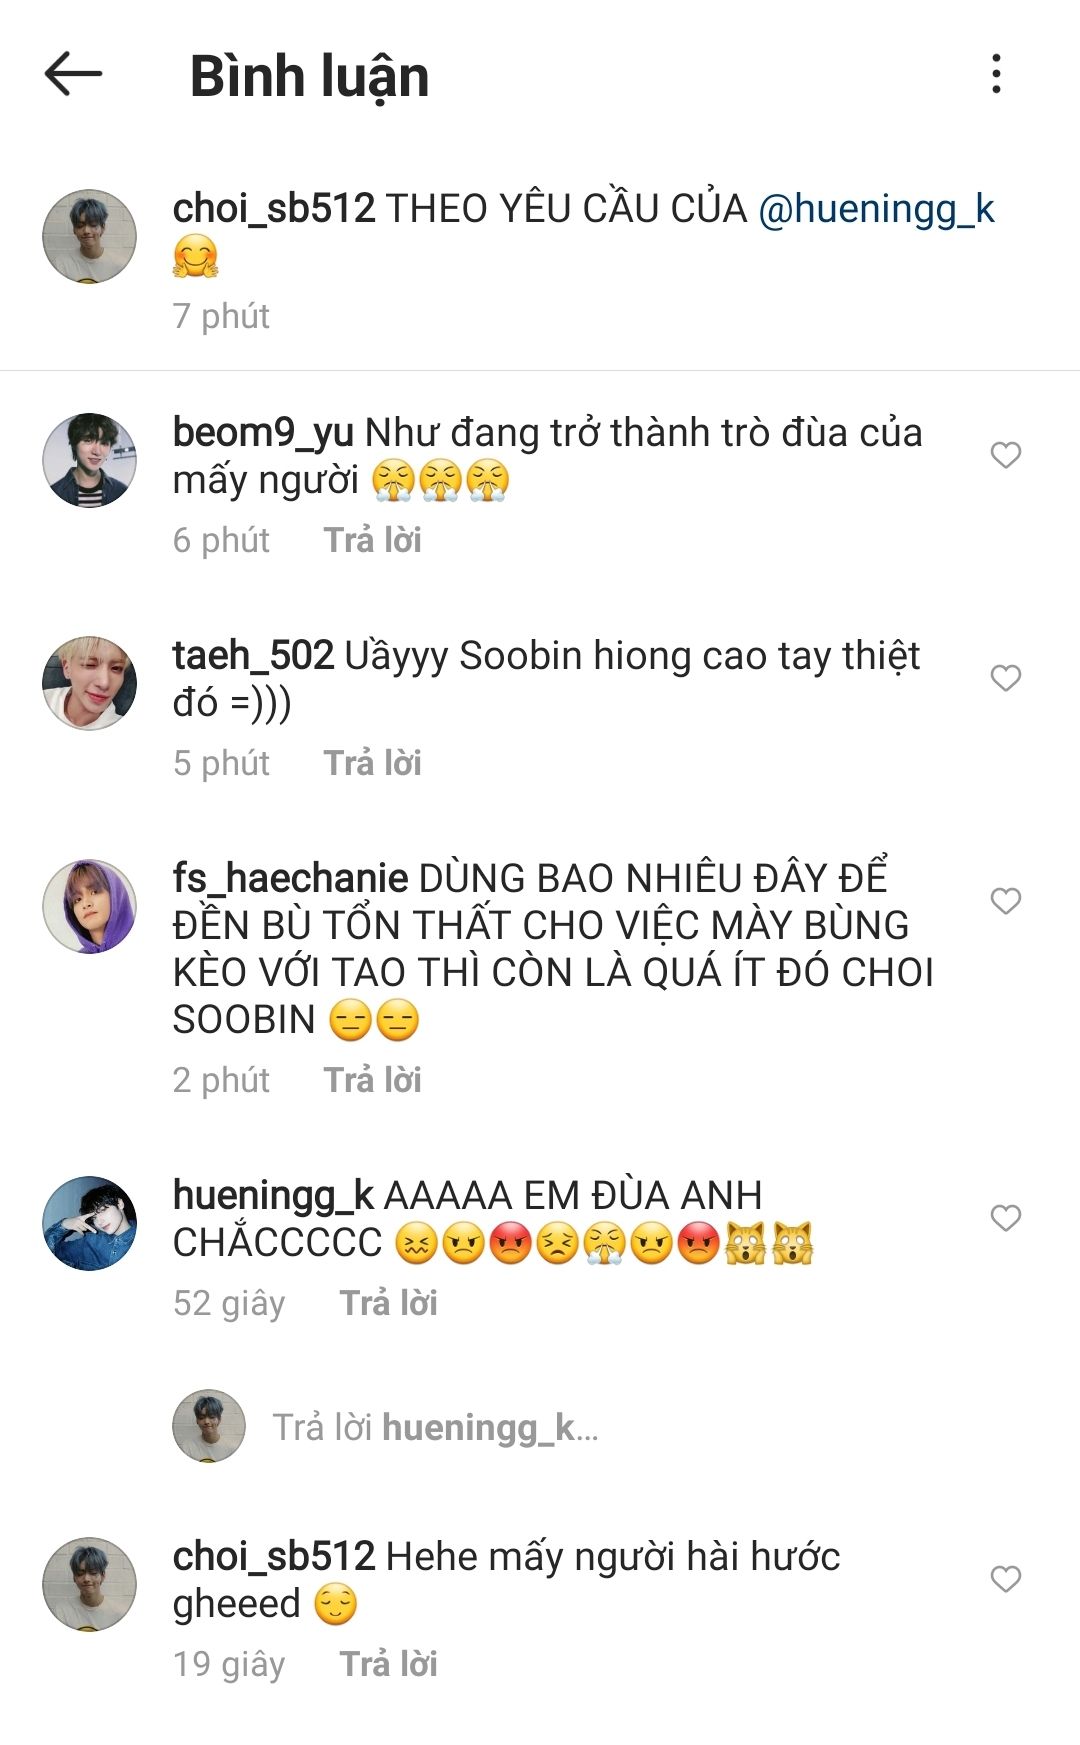
Task: Reply to beom9_yu's comment
Action: (372, 540)
